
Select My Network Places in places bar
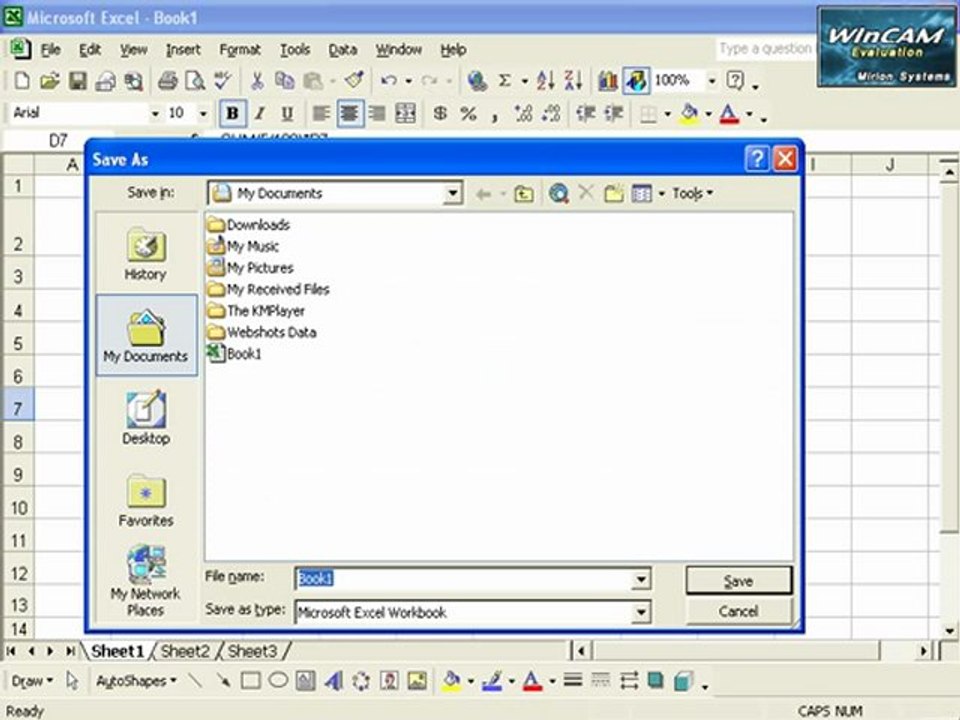(146, 580)
